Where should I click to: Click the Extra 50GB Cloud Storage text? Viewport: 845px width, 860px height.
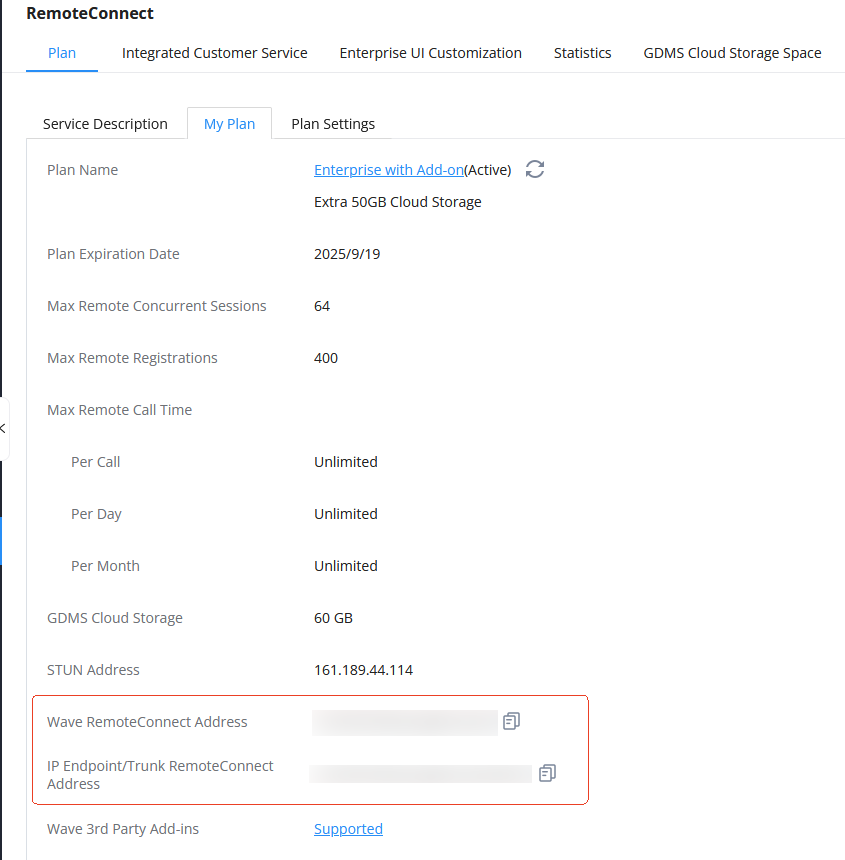click(x=398, y=202)
